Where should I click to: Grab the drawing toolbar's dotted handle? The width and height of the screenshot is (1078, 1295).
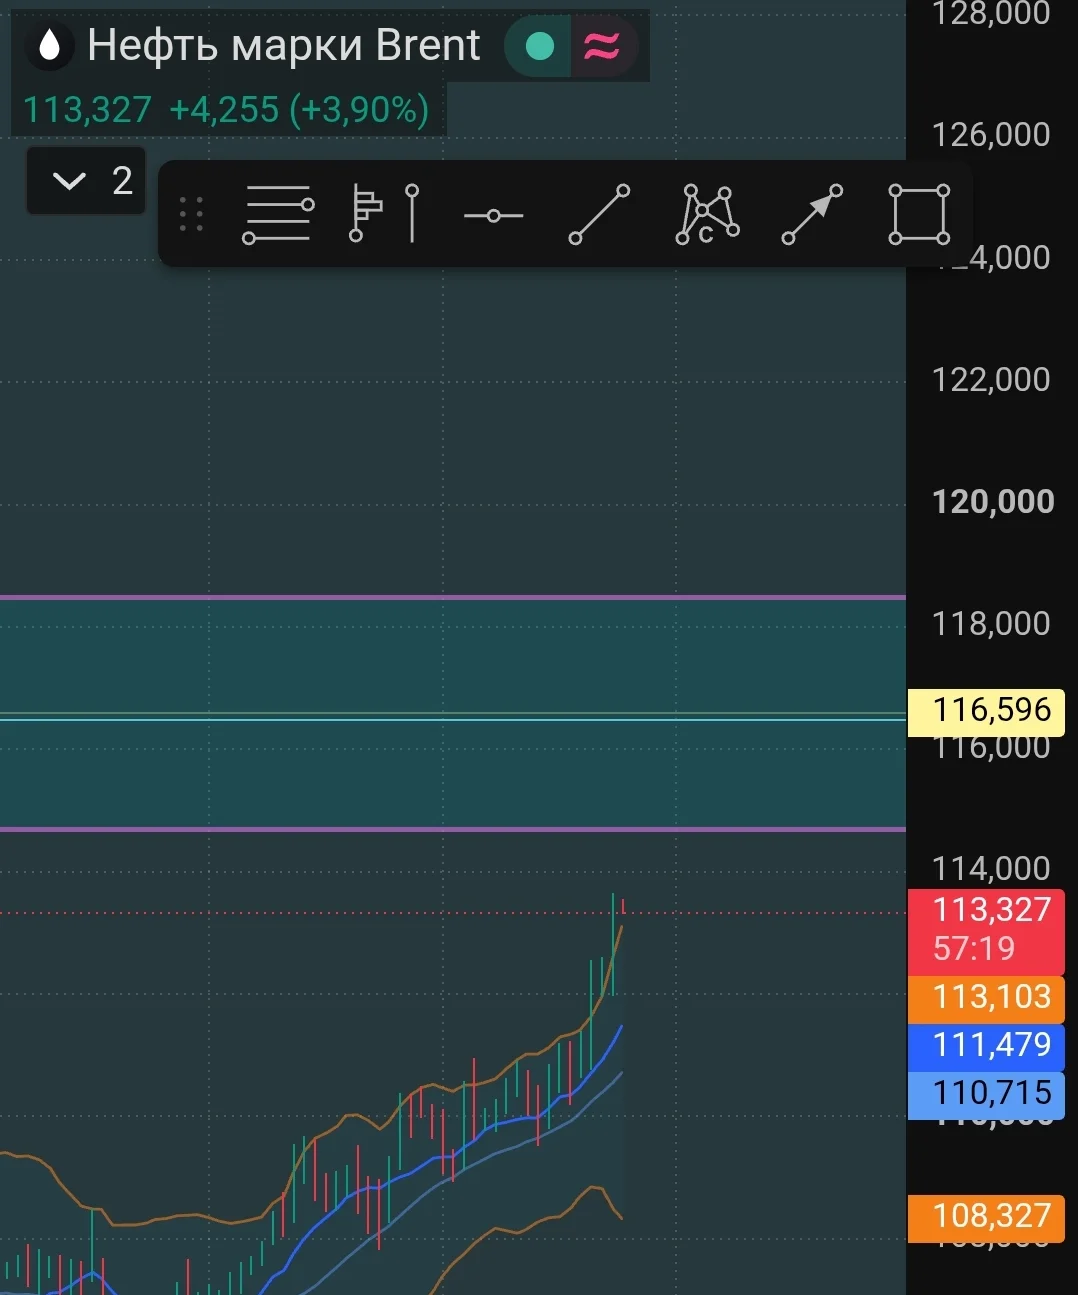click(x=191, y=214)
